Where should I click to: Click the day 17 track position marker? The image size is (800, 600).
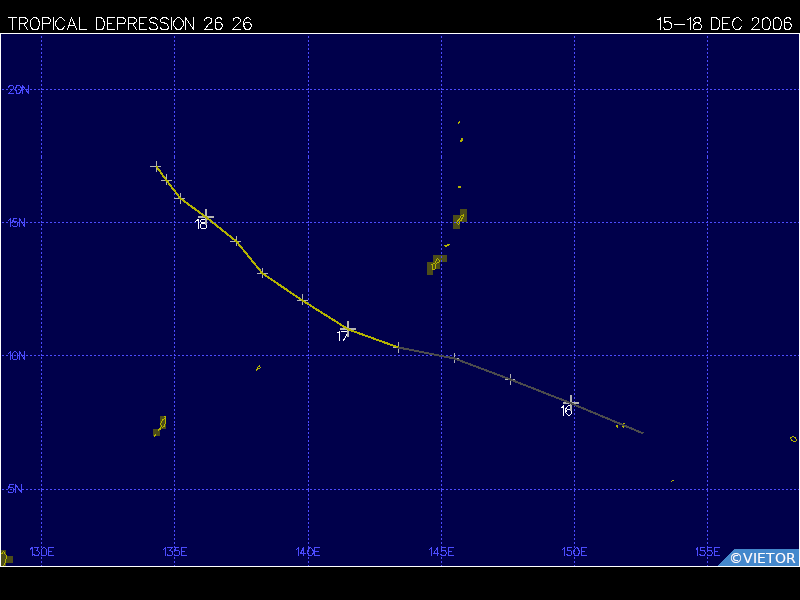point(347,328)
